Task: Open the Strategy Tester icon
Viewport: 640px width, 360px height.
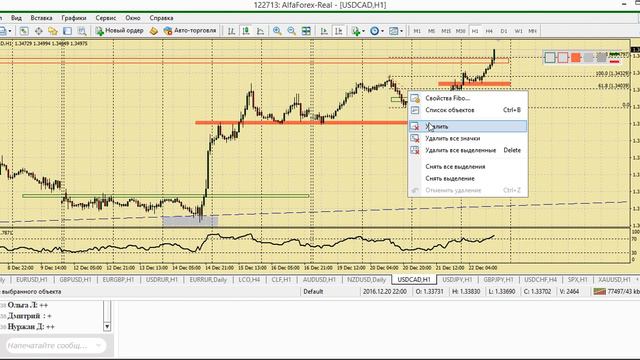Action: [x=82, y=31]
